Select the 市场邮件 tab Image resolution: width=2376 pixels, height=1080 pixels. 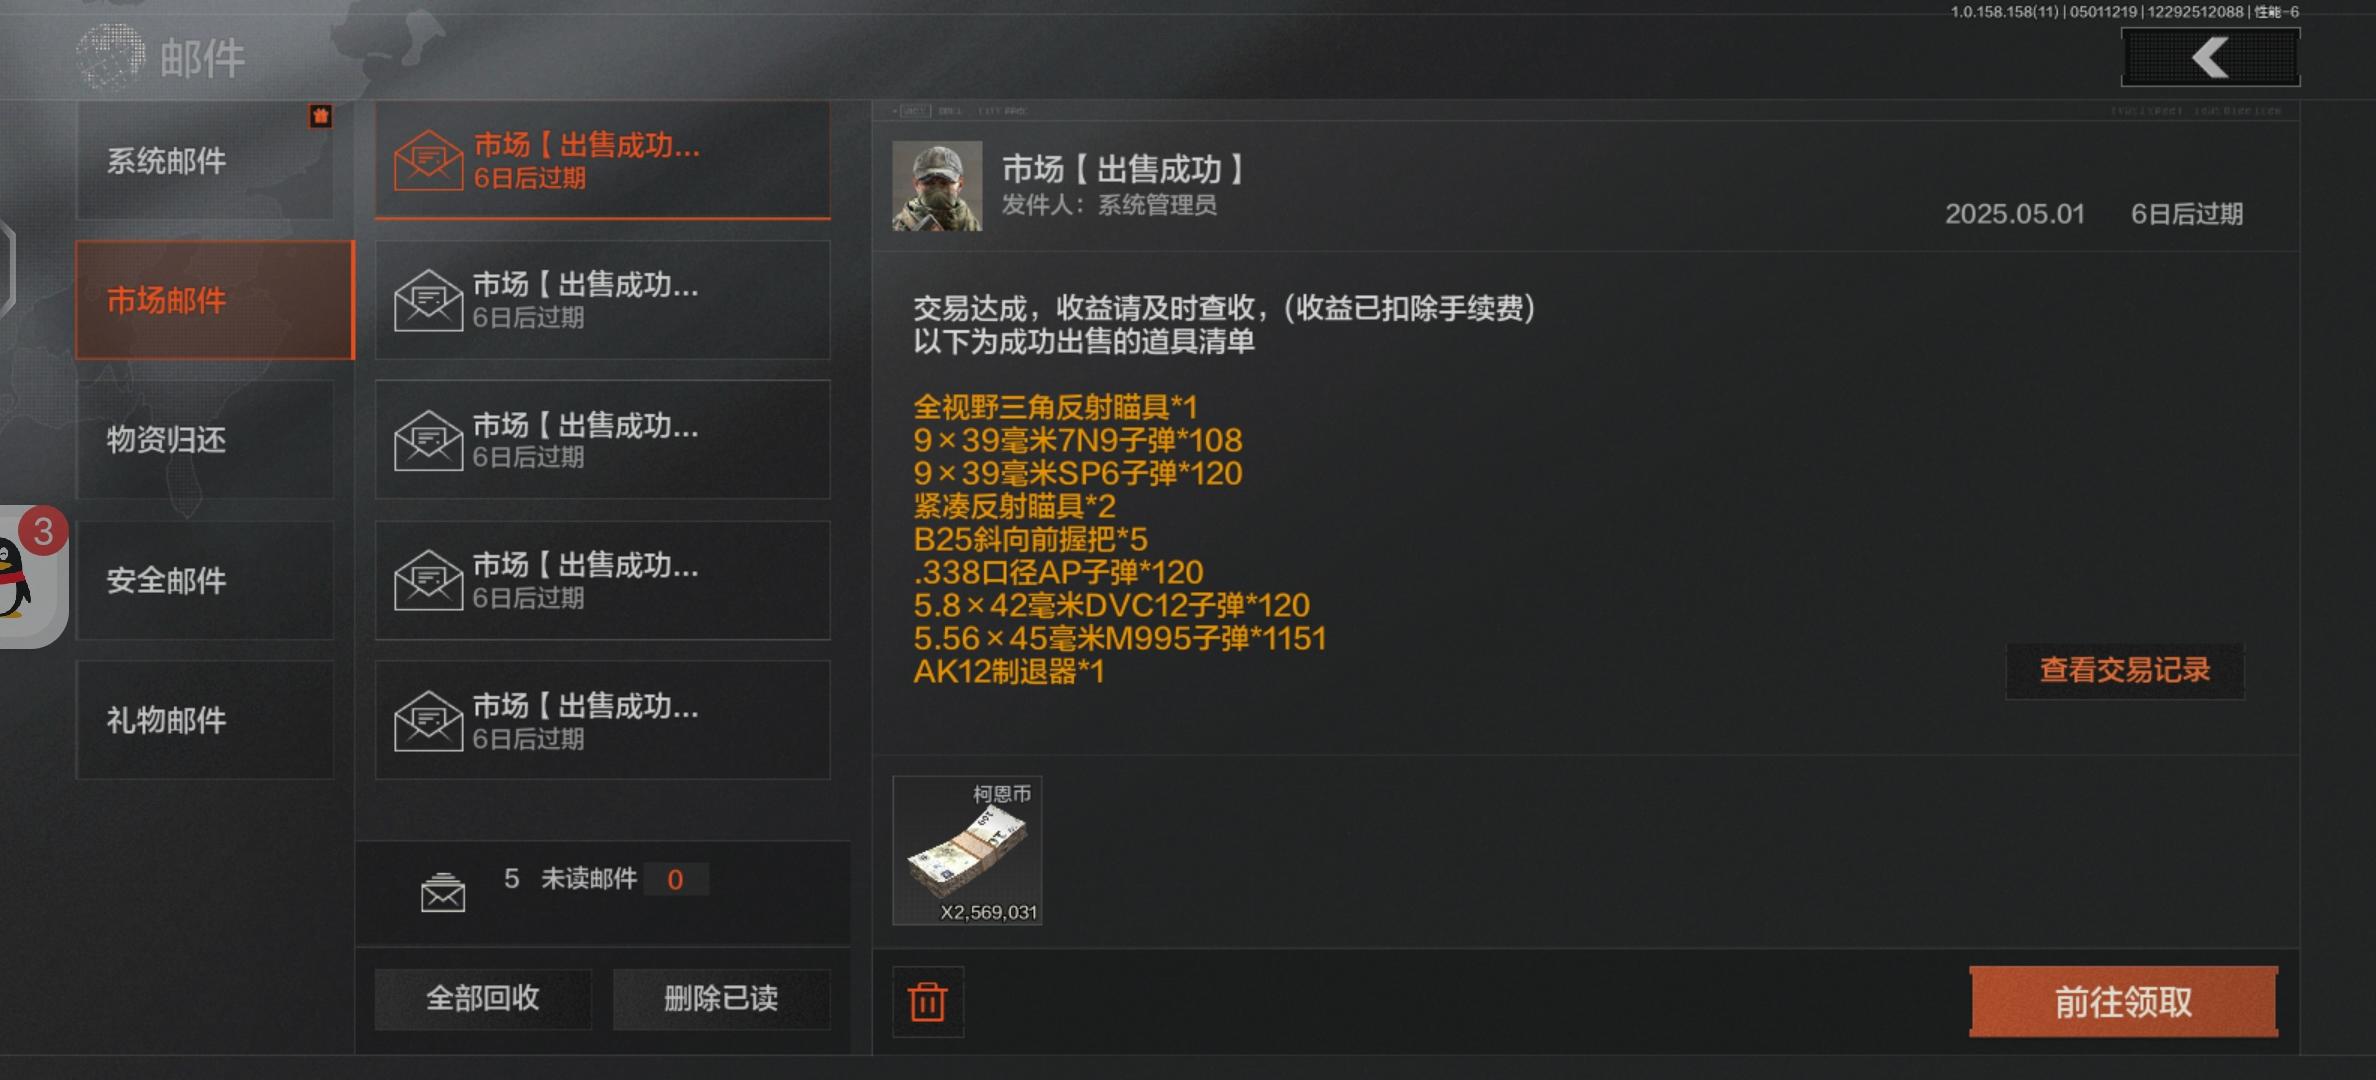click(x=215, y=300)
